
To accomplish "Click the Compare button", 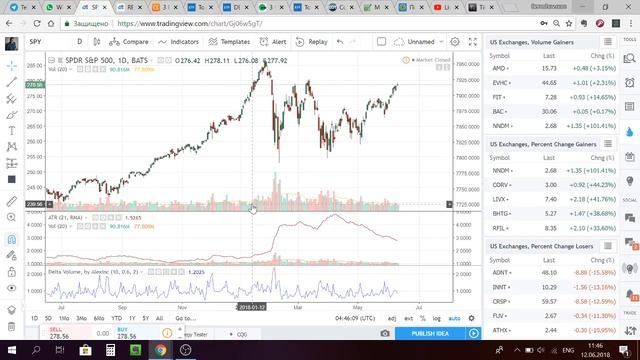I will (129, 42).
